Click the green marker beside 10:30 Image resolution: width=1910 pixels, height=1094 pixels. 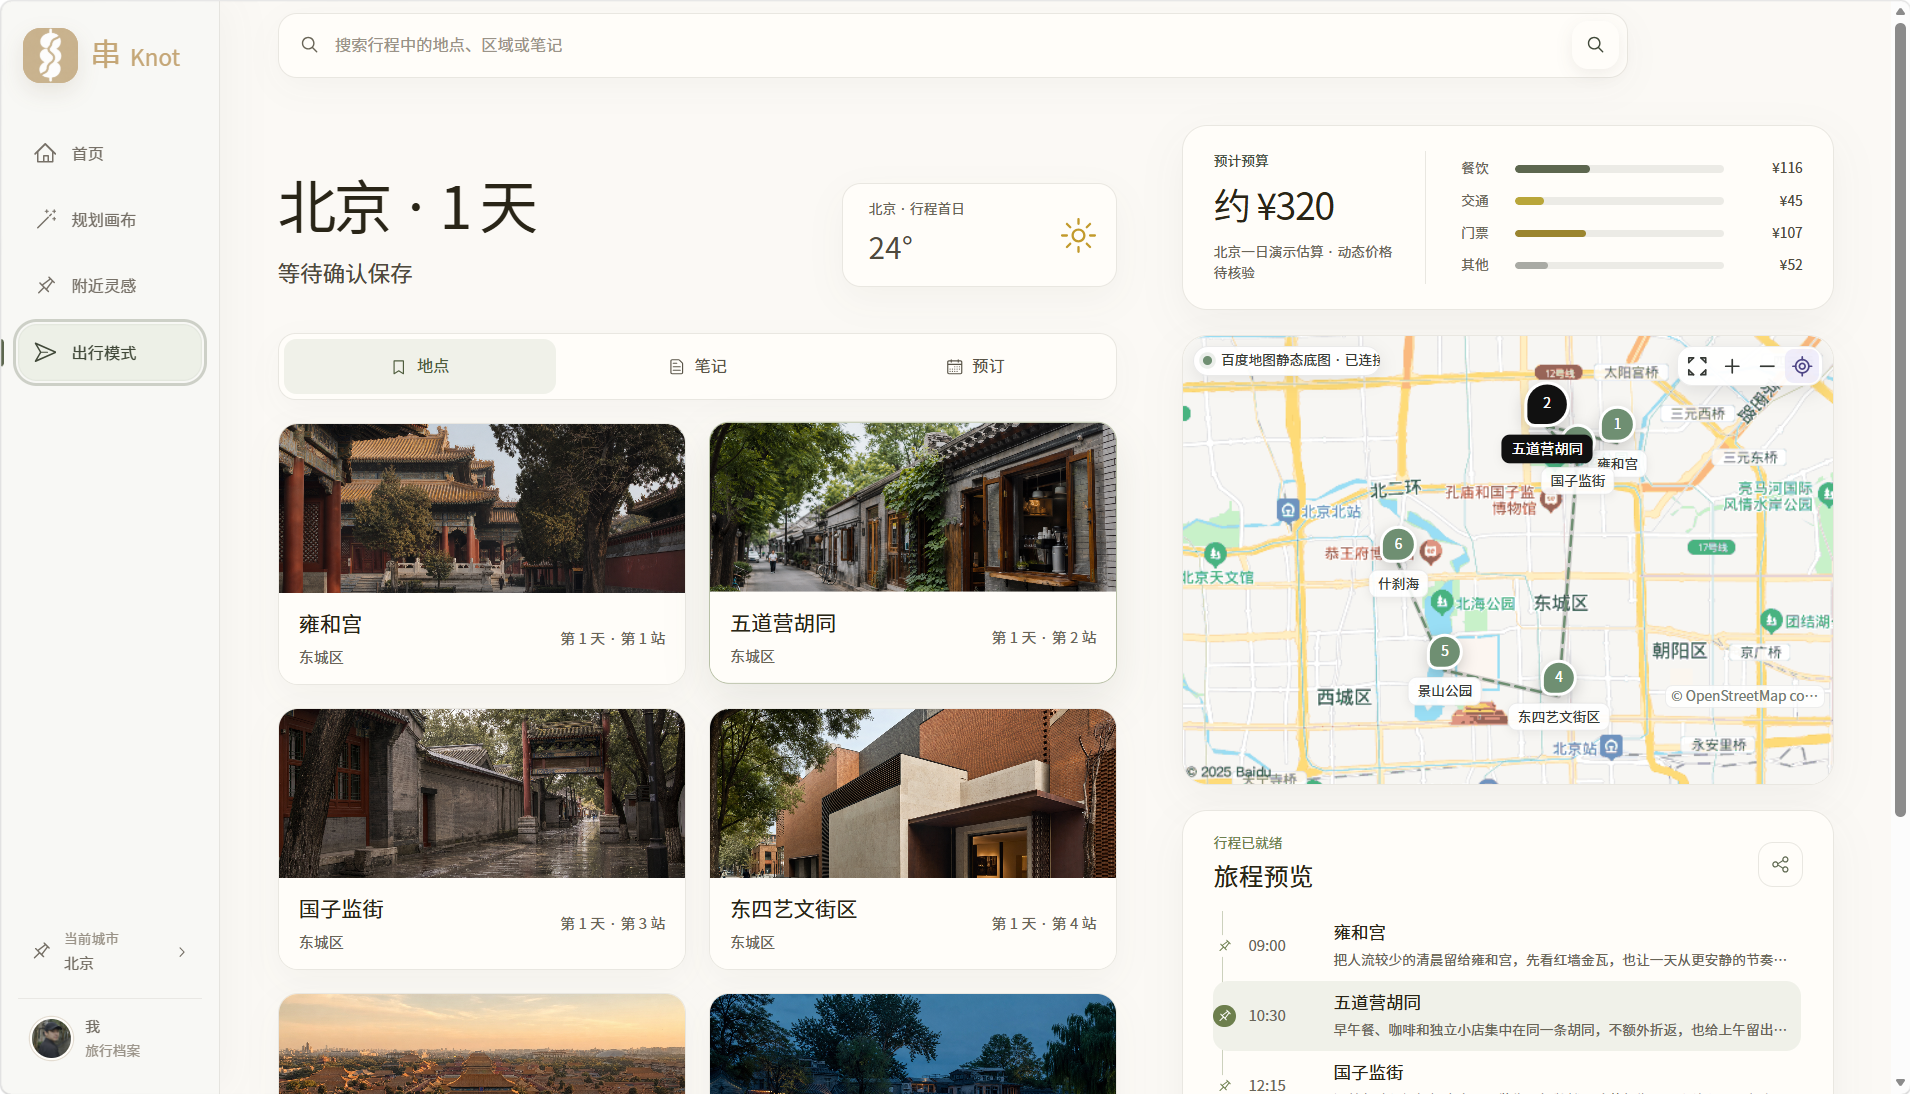pos(1225,1016)
